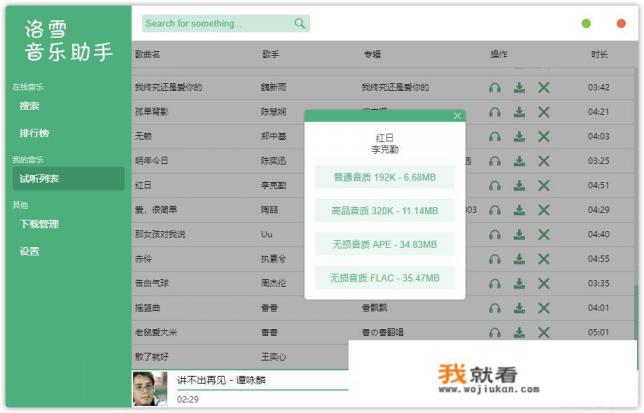Click the 歌曲名 column header
The image size is (644, 413).
click(147, 54)
